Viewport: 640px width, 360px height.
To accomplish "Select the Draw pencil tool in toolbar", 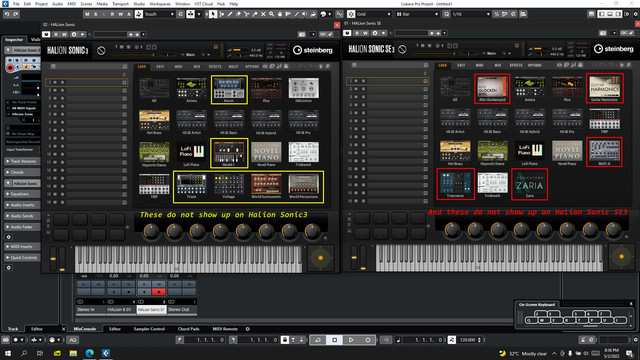I will pos(230,14).
